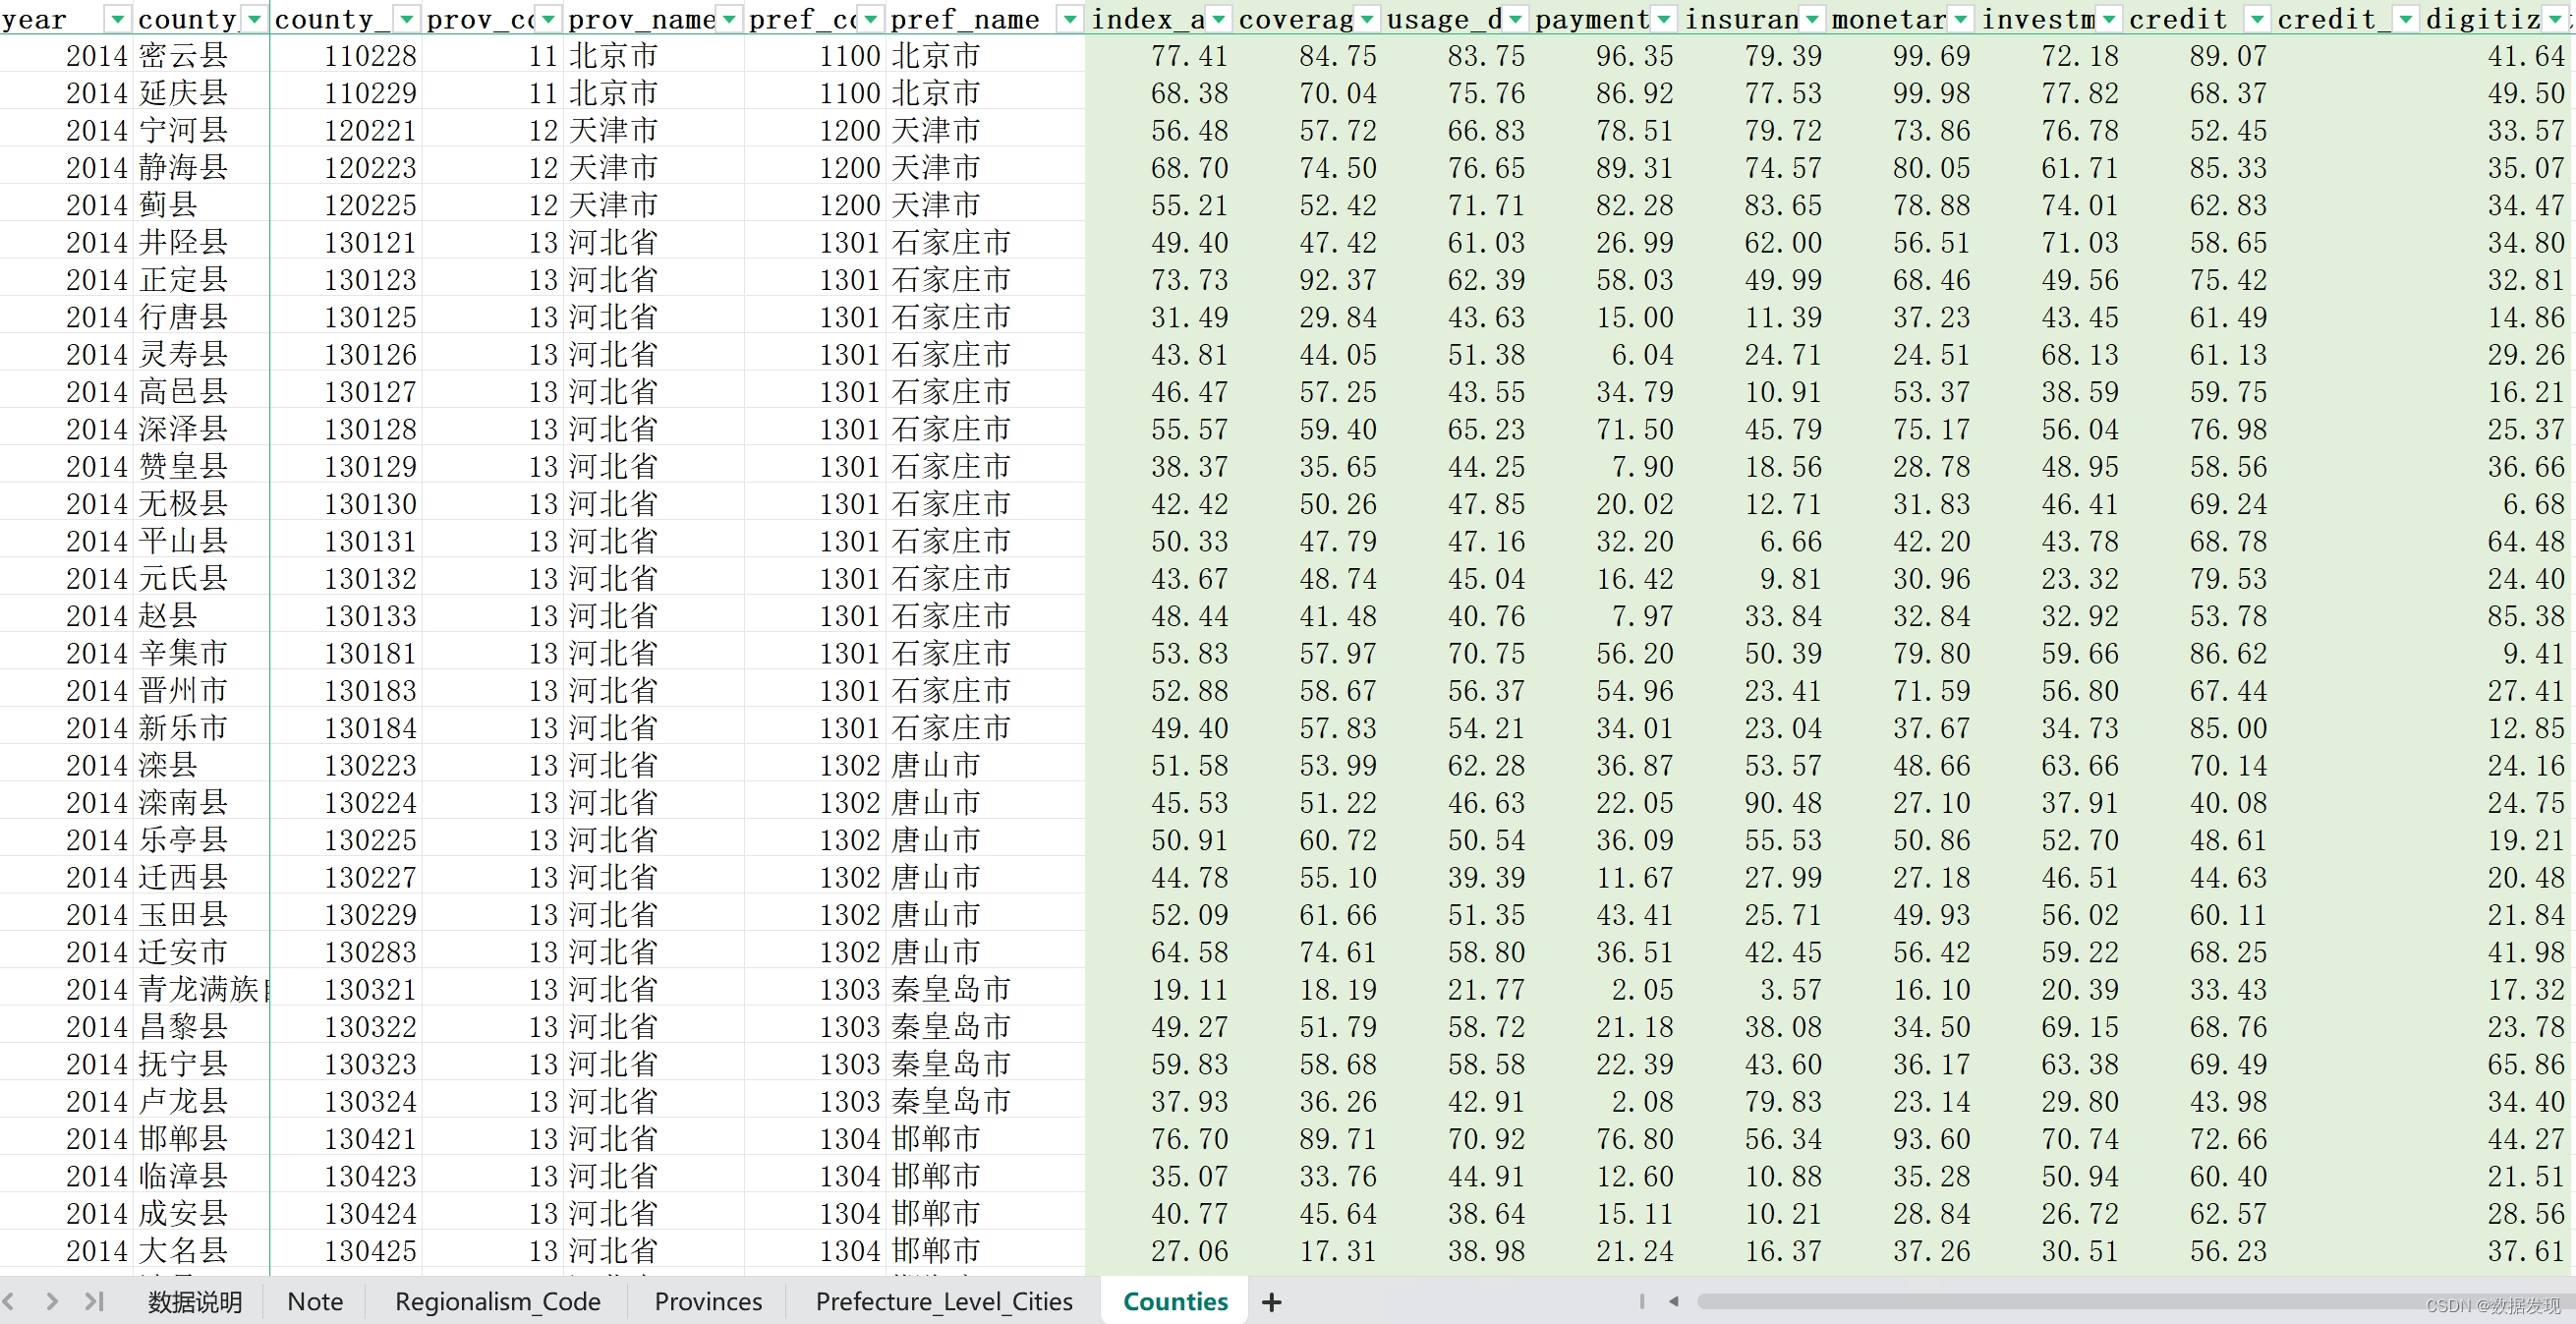This screenshot has height=1324, width=2576.
Task: Go to previous sheet tab arrow
Action: [x=9, y=1302]
